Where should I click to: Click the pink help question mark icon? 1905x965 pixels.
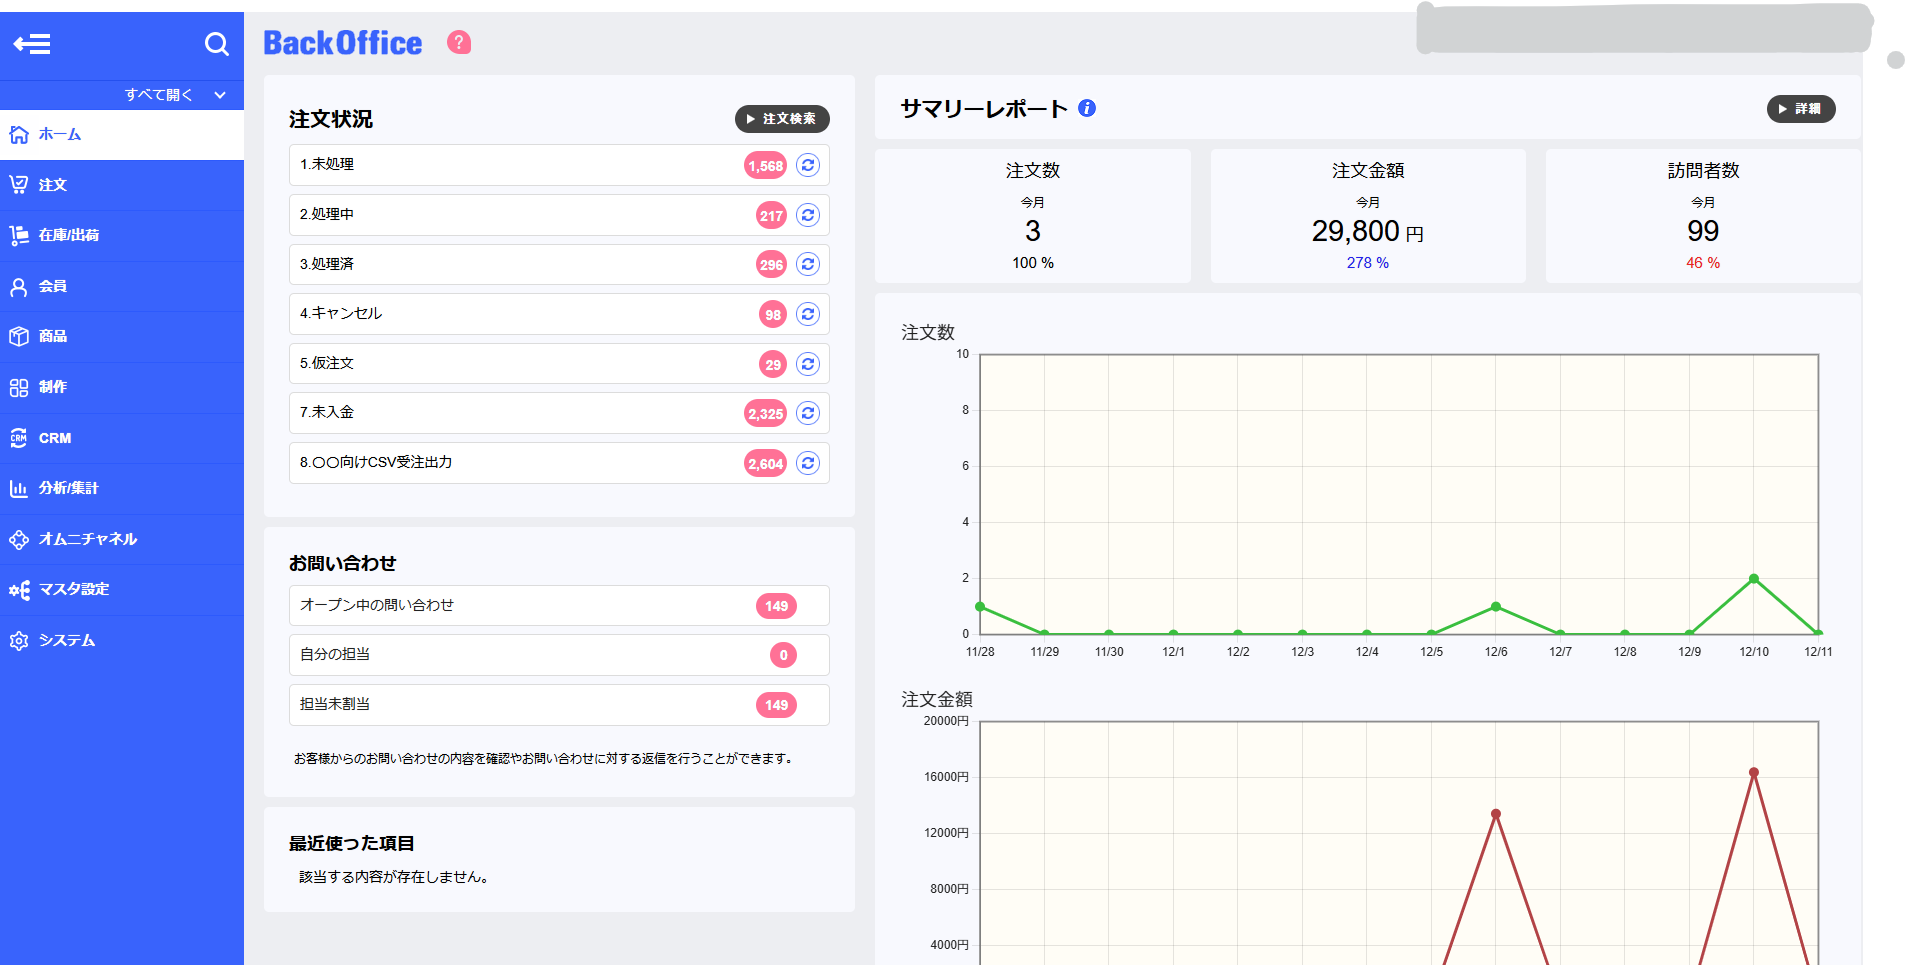(459, 42)
